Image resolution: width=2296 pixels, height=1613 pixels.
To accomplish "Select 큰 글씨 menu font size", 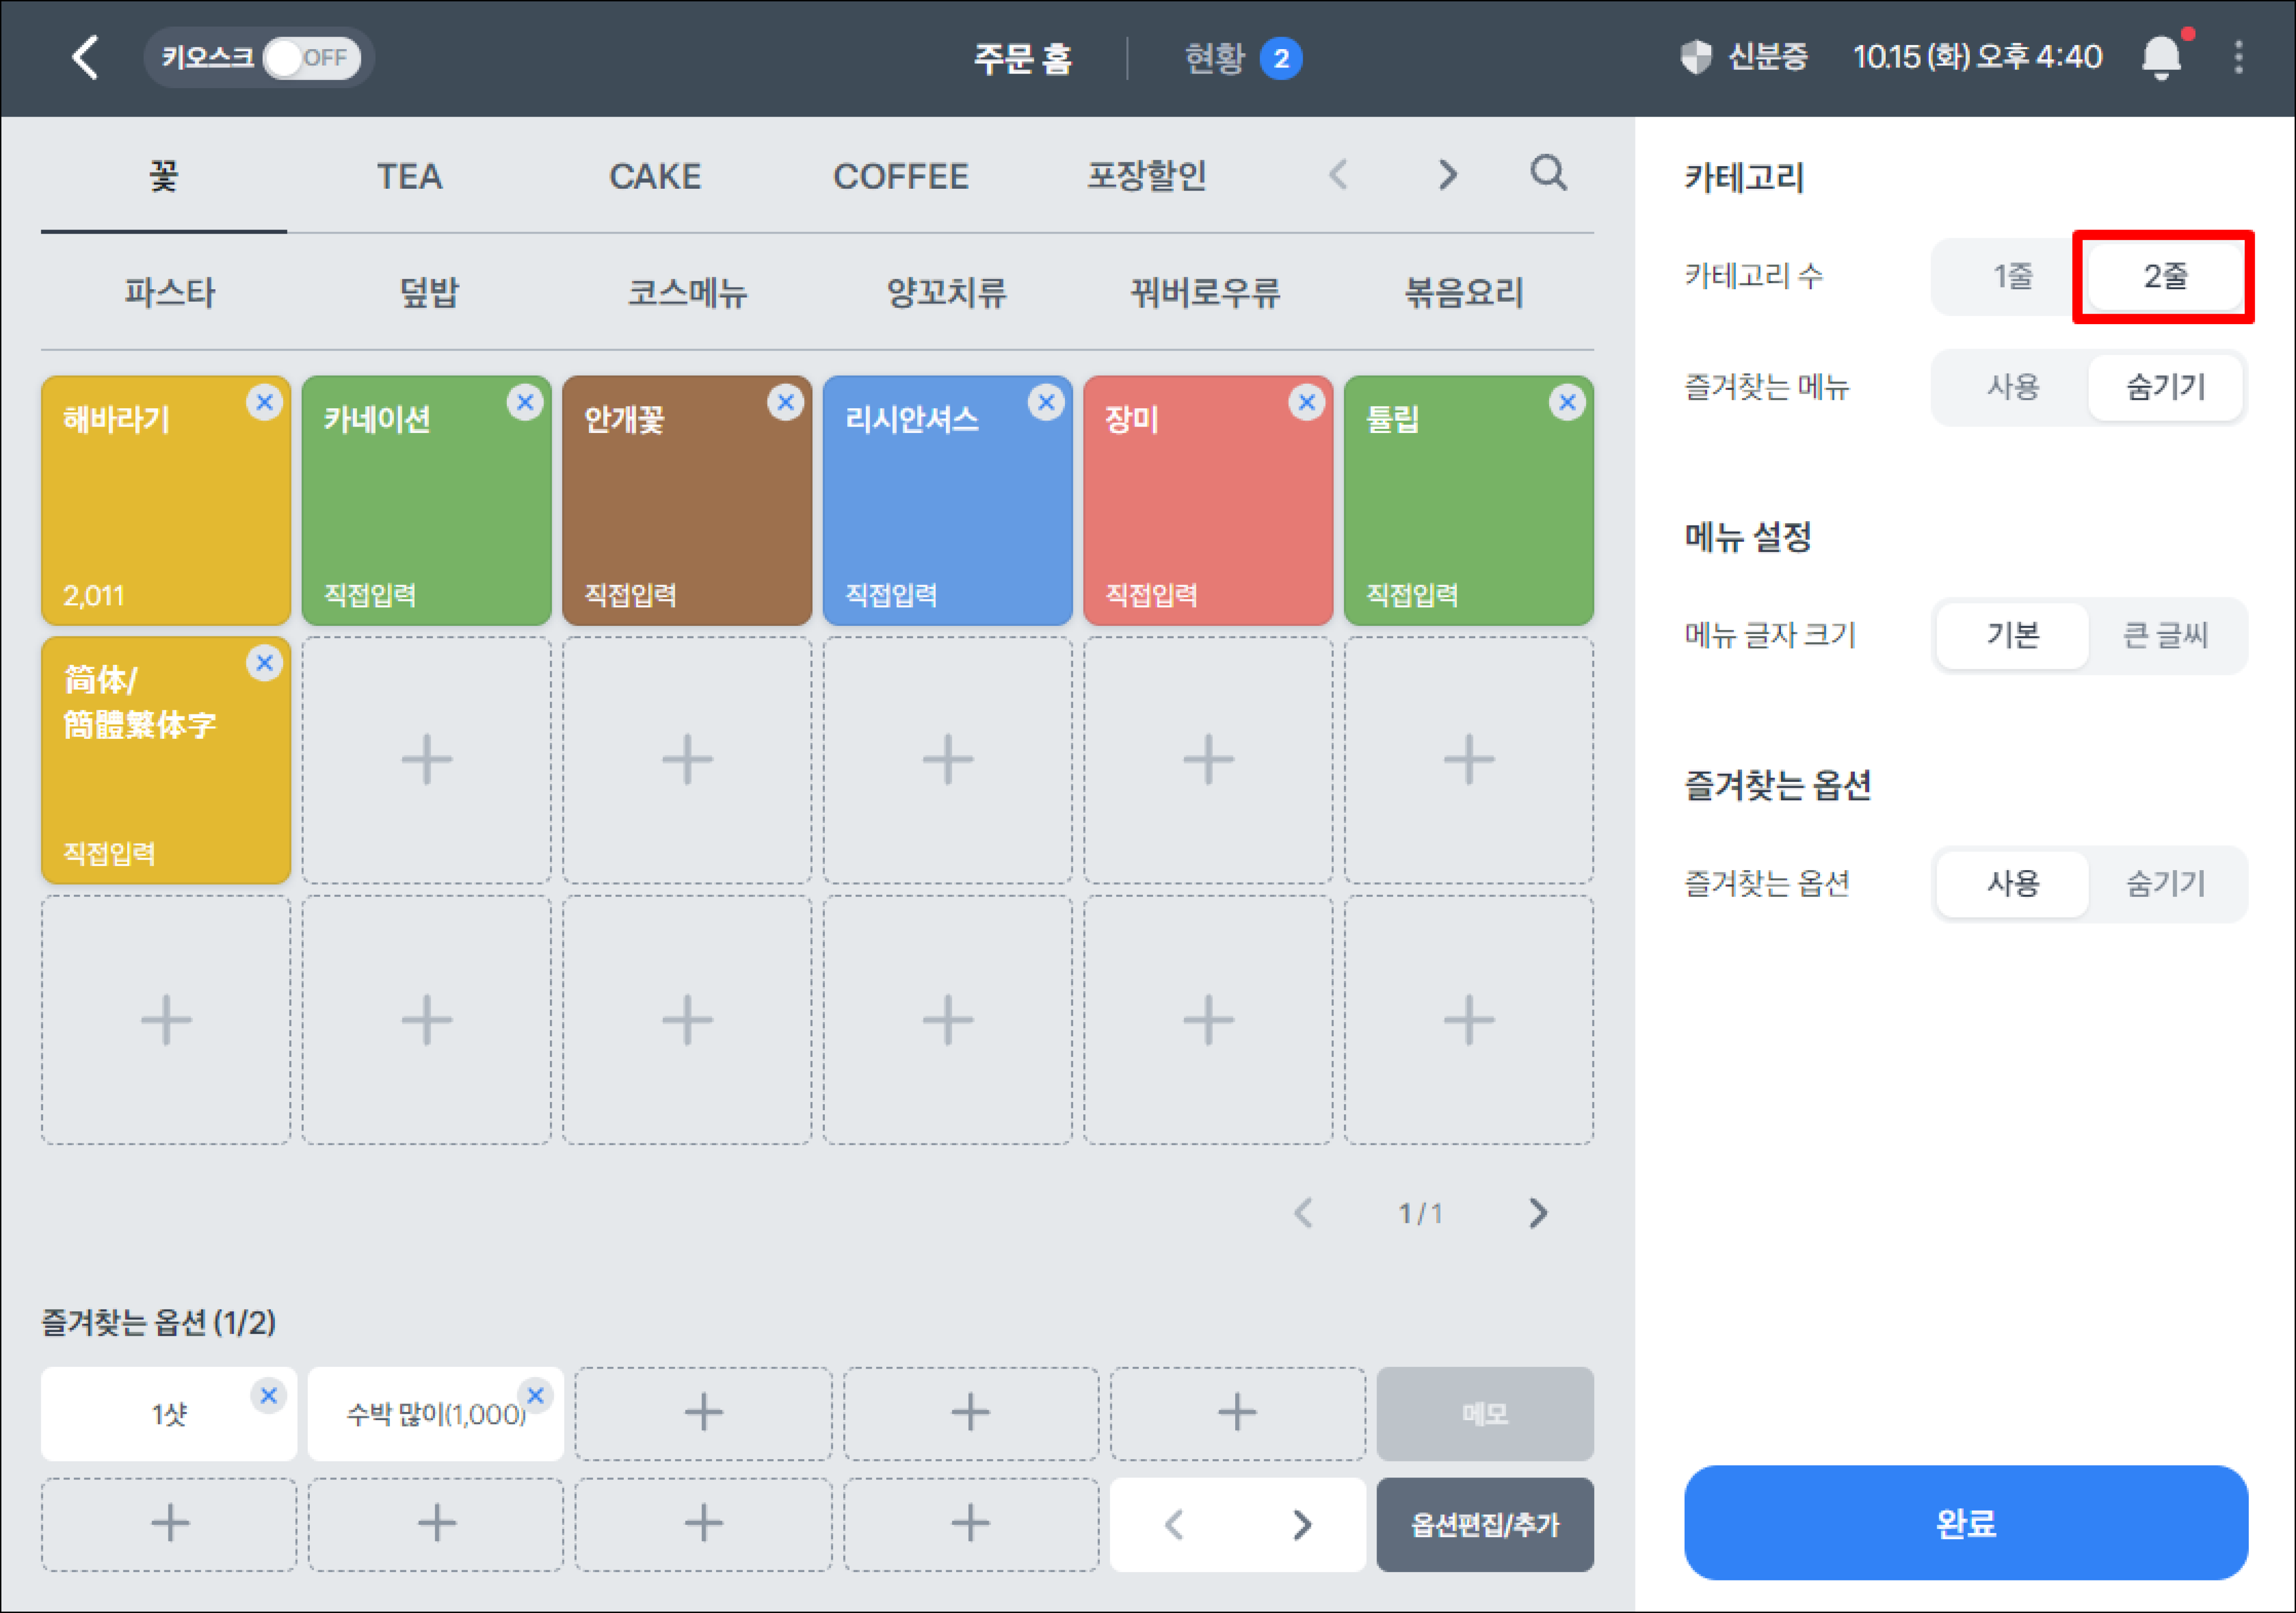I will point(2165,635).
